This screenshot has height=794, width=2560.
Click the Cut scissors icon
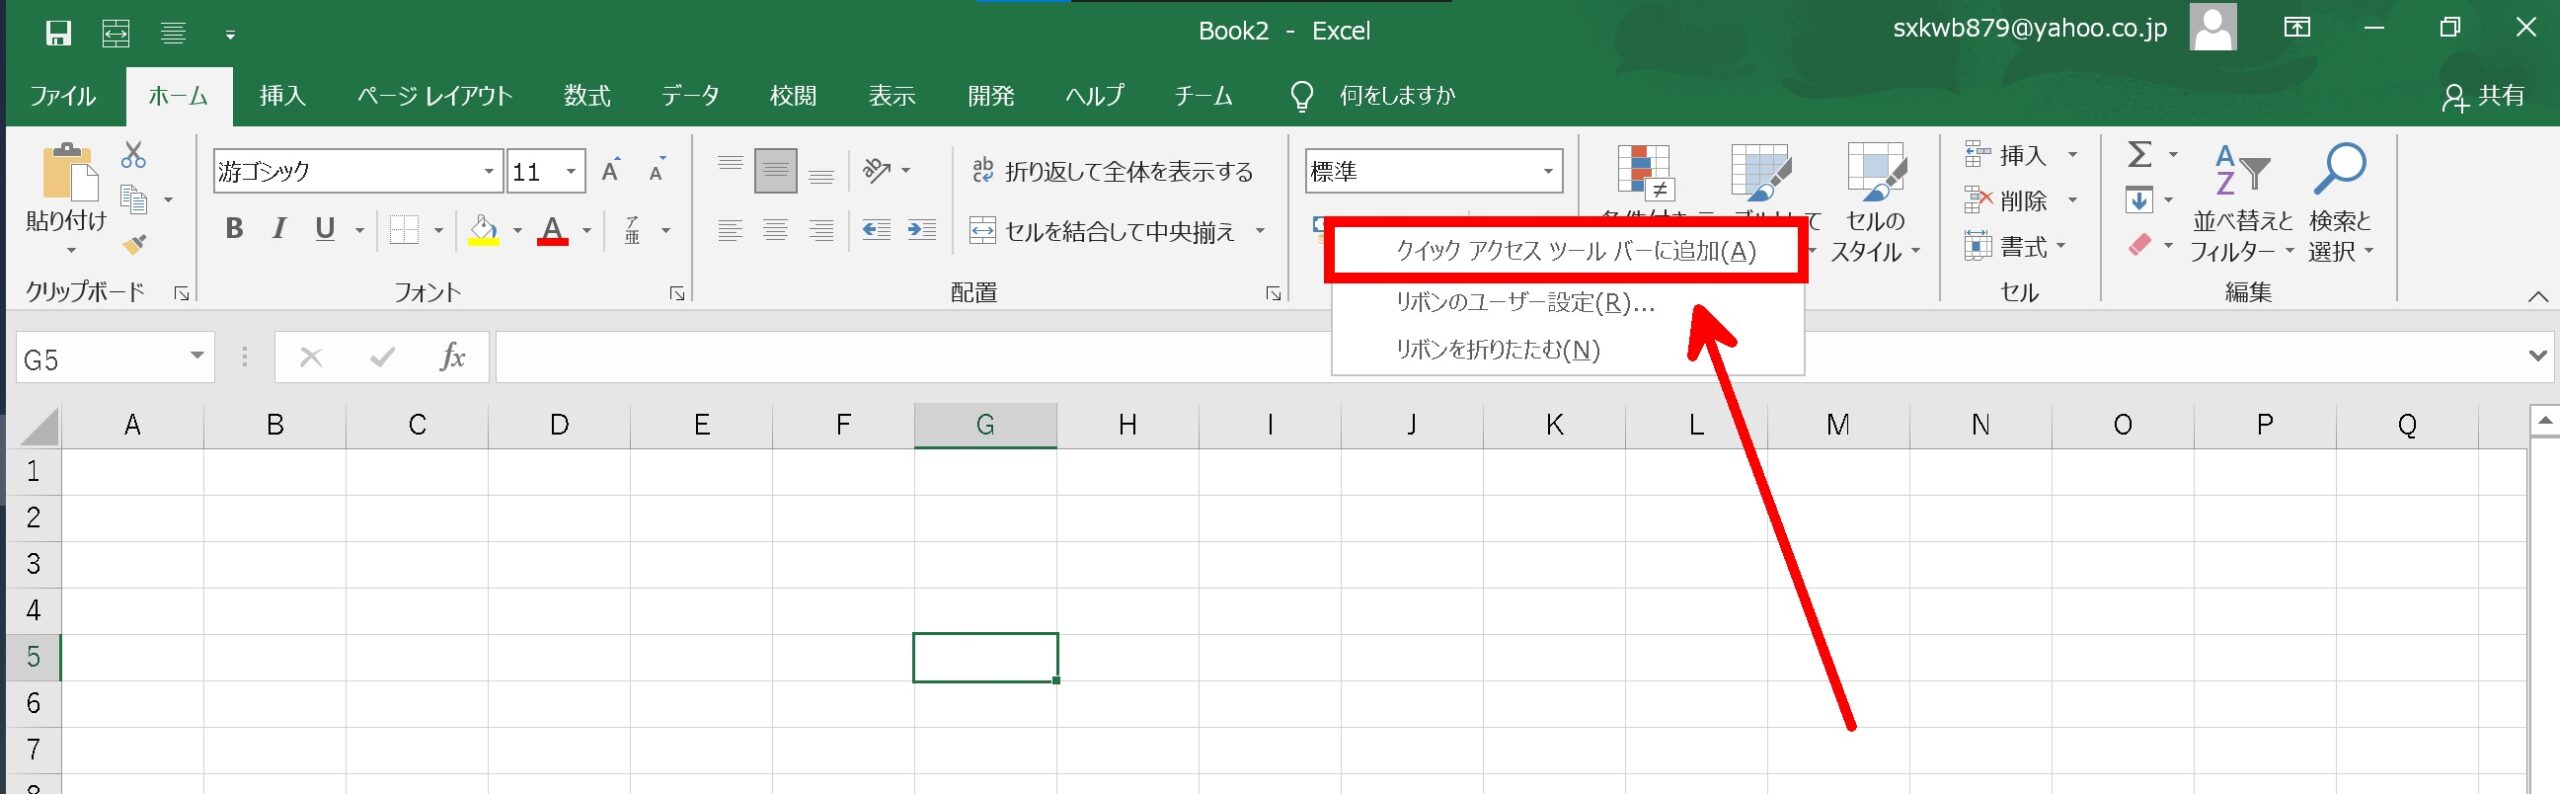click(133, 155)
